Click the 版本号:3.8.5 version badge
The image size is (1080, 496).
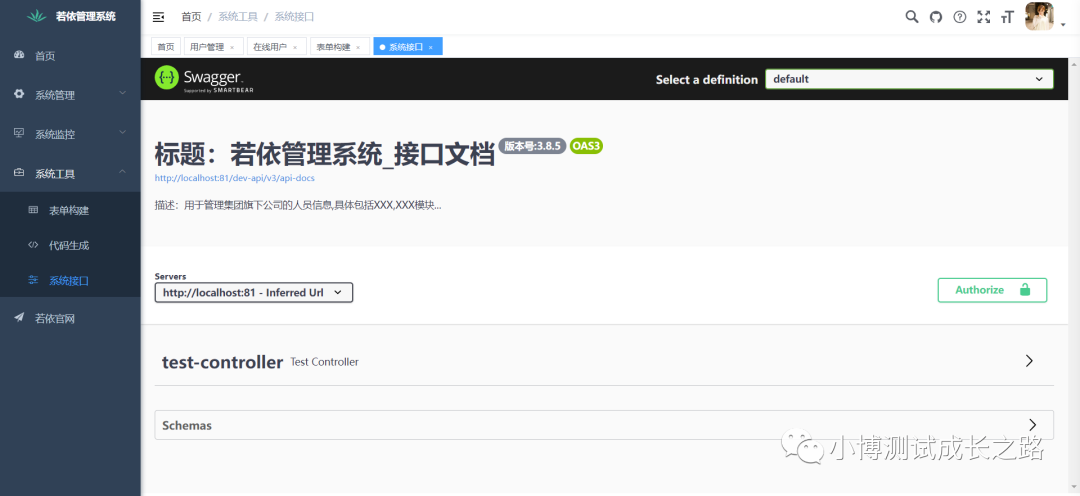pyautogui.click(x=532, y=146)
